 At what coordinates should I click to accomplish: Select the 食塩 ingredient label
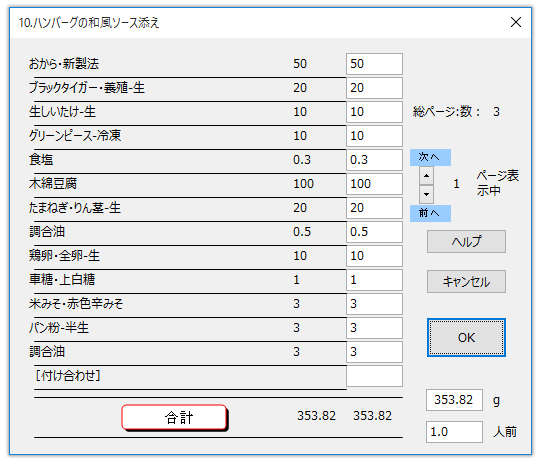[x=41, y=160]
